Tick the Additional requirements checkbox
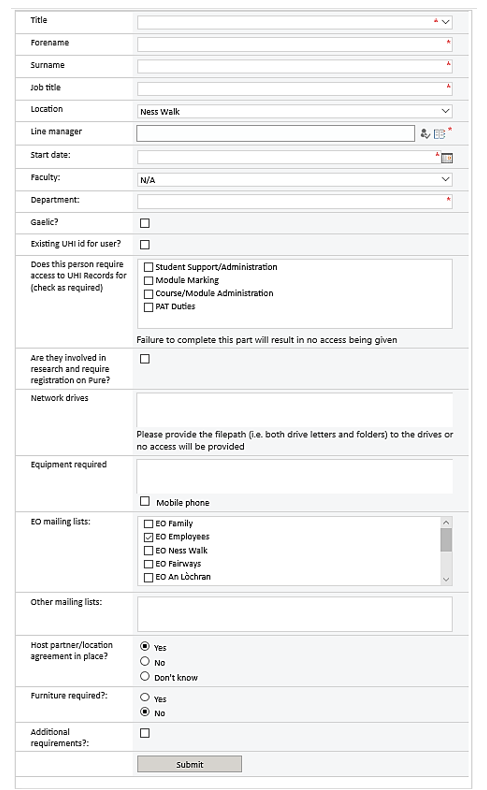 click(x=145, y=733)
